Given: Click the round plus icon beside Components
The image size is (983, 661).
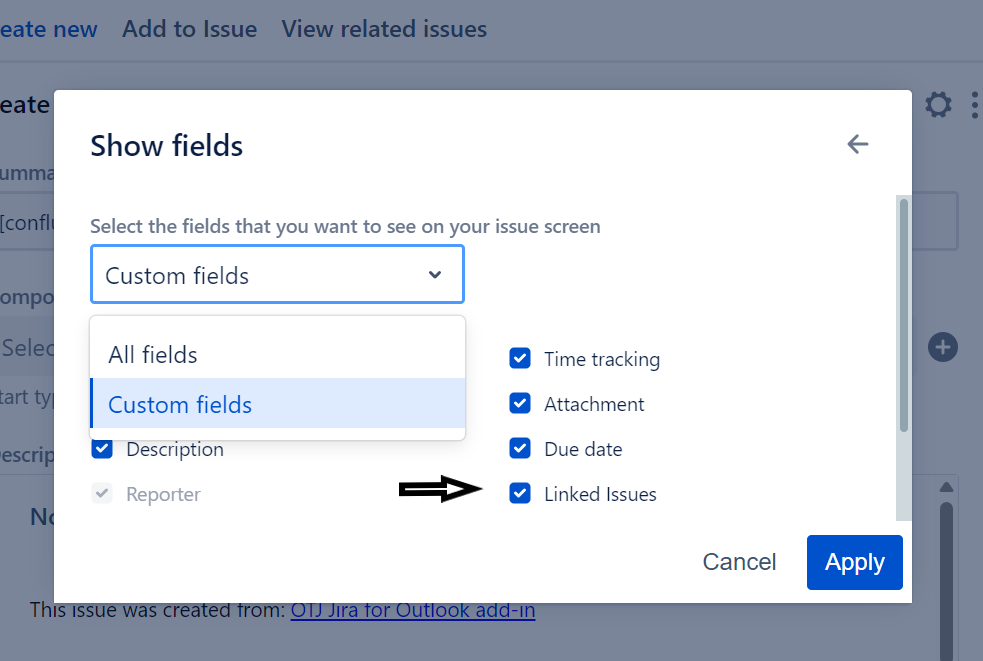Looking at the screenshot, I should (943, 347).
